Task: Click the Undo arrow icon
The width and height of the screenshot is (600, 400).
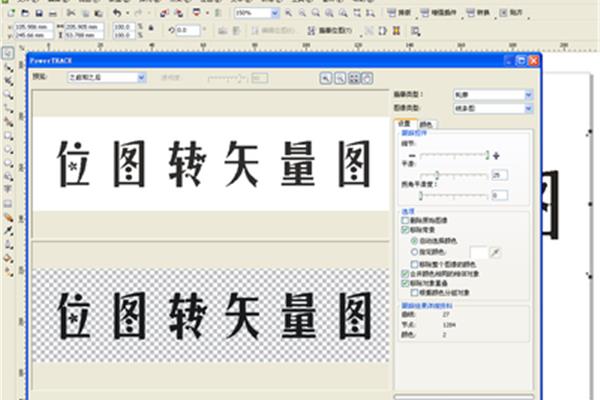Action: point(117,13)
